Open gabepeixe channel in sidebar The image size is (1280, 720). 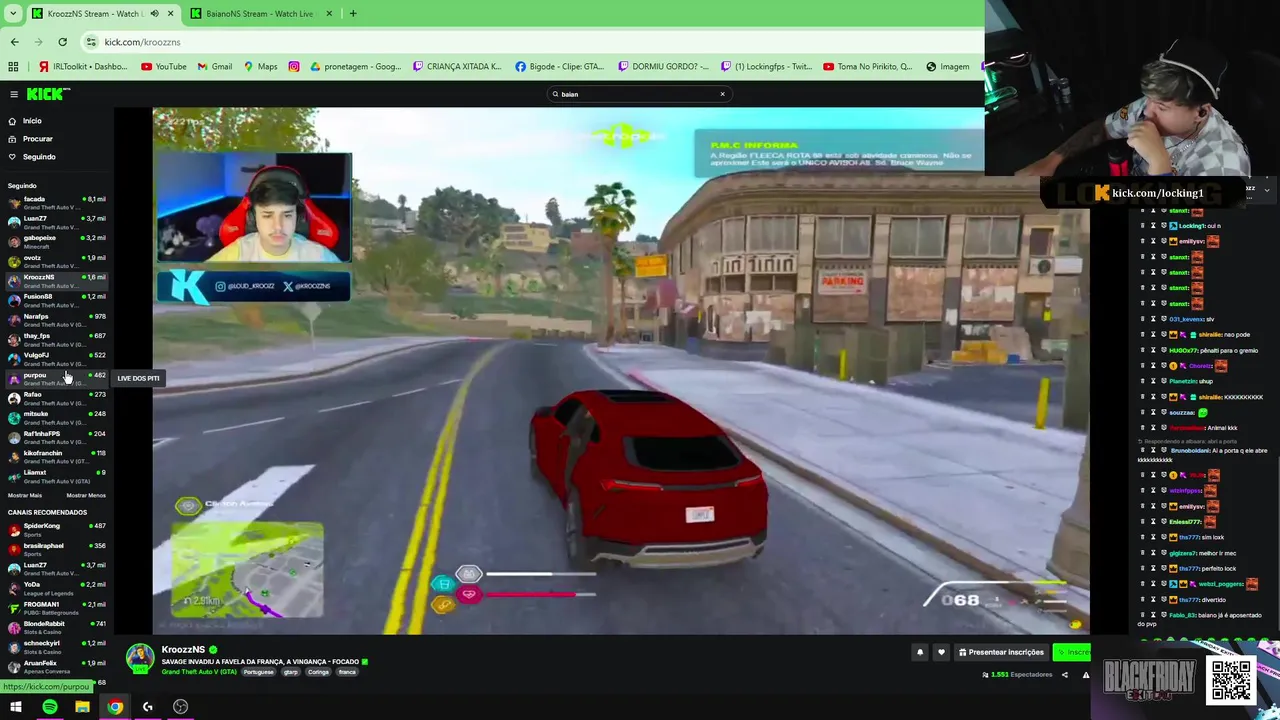pyautogui.click(x=56, y=242)
